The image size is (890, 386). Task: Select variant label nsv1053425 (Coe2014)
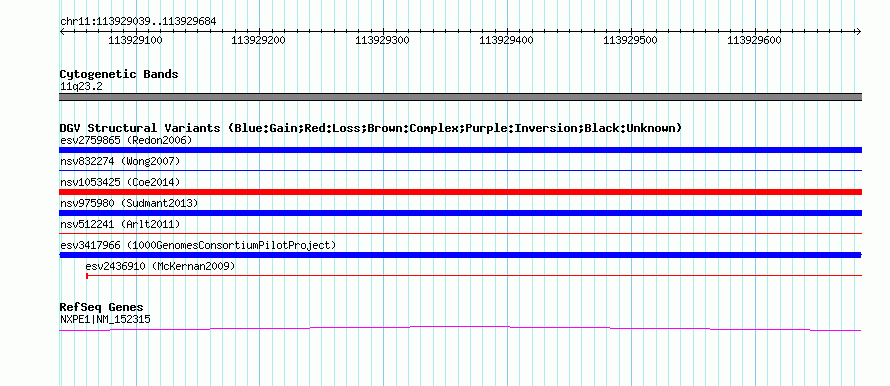click(120, 182)
